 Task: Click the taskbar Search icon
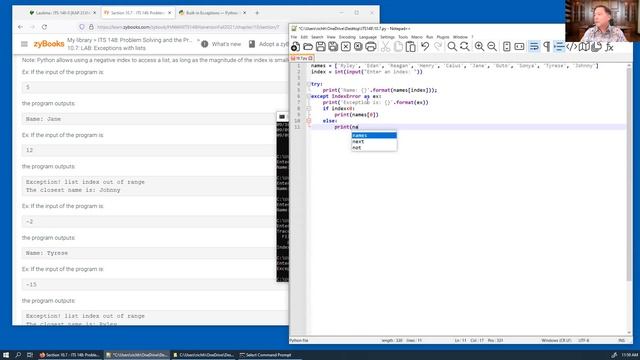[x=18, y=355]
